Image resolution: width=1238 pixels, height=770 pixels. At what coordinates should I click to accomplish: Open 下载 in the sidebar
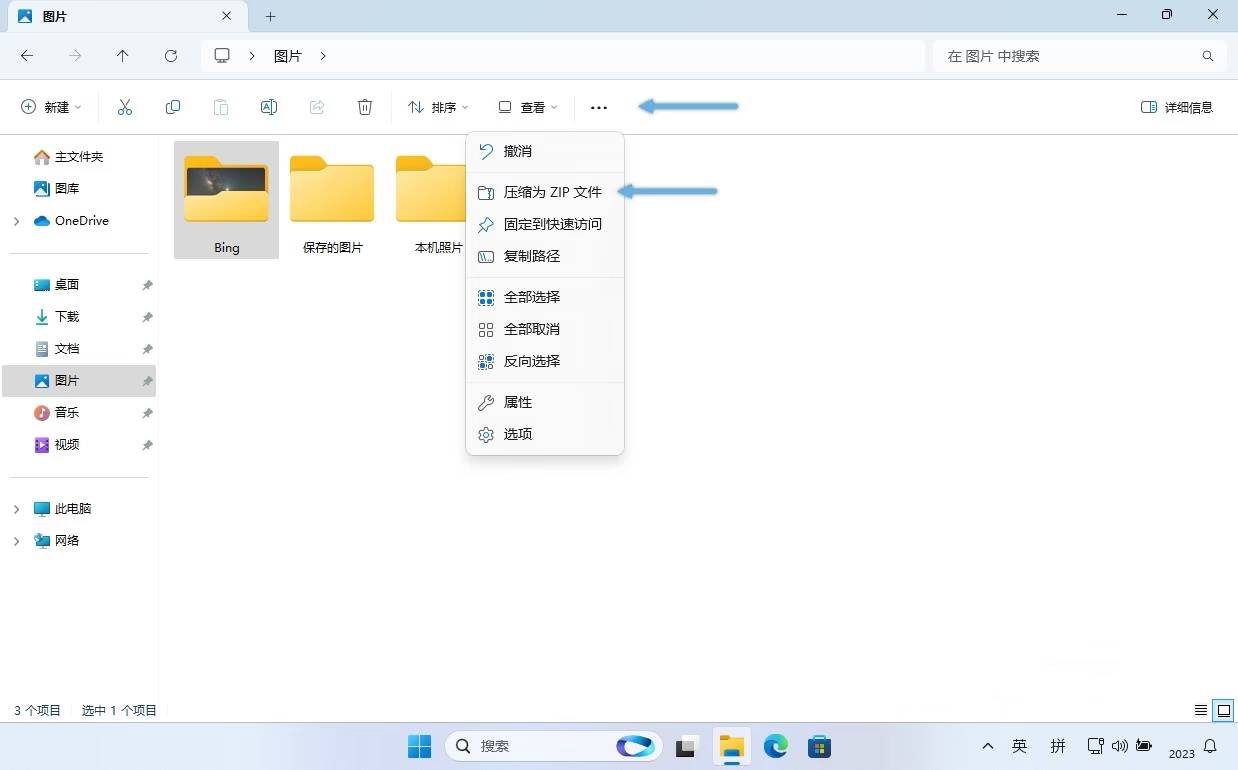tap(66, 317)
